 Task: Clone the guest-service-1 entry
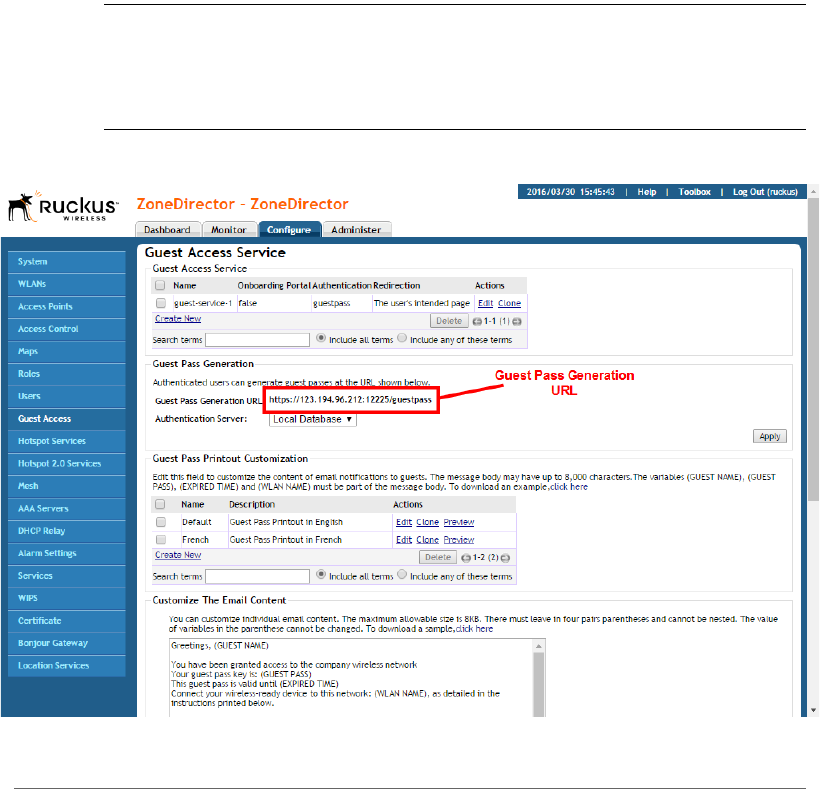click(x=509, y=303)
